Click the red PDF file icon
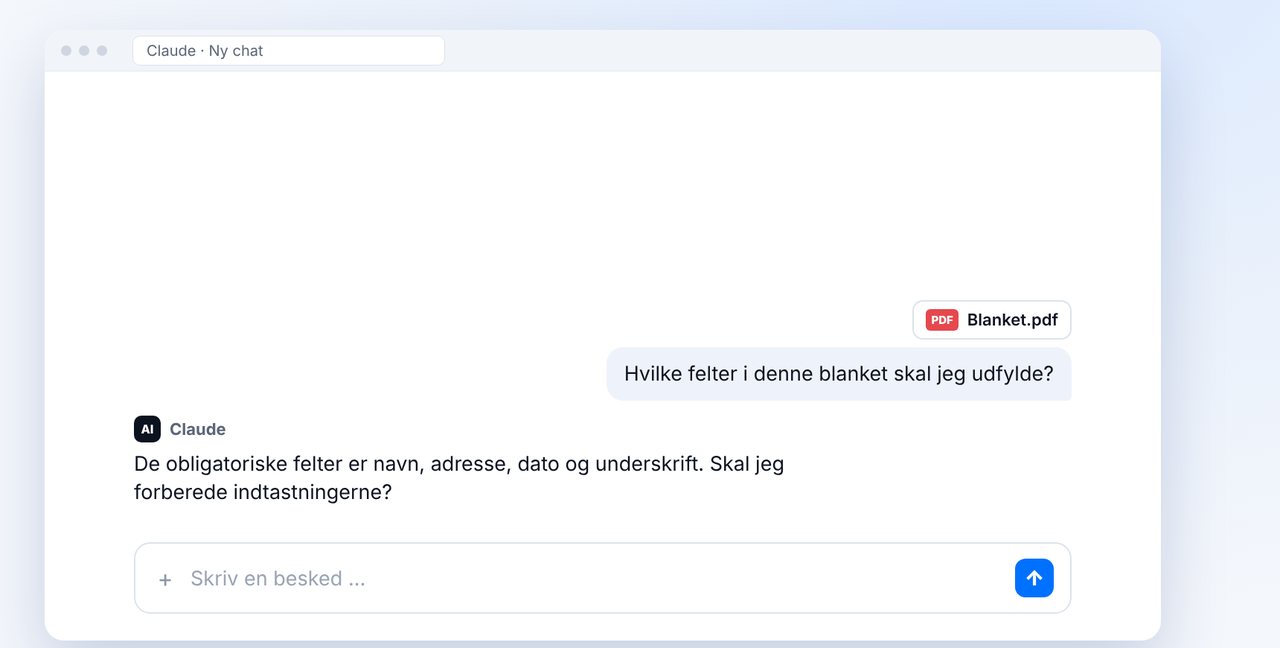 [942, 320]
